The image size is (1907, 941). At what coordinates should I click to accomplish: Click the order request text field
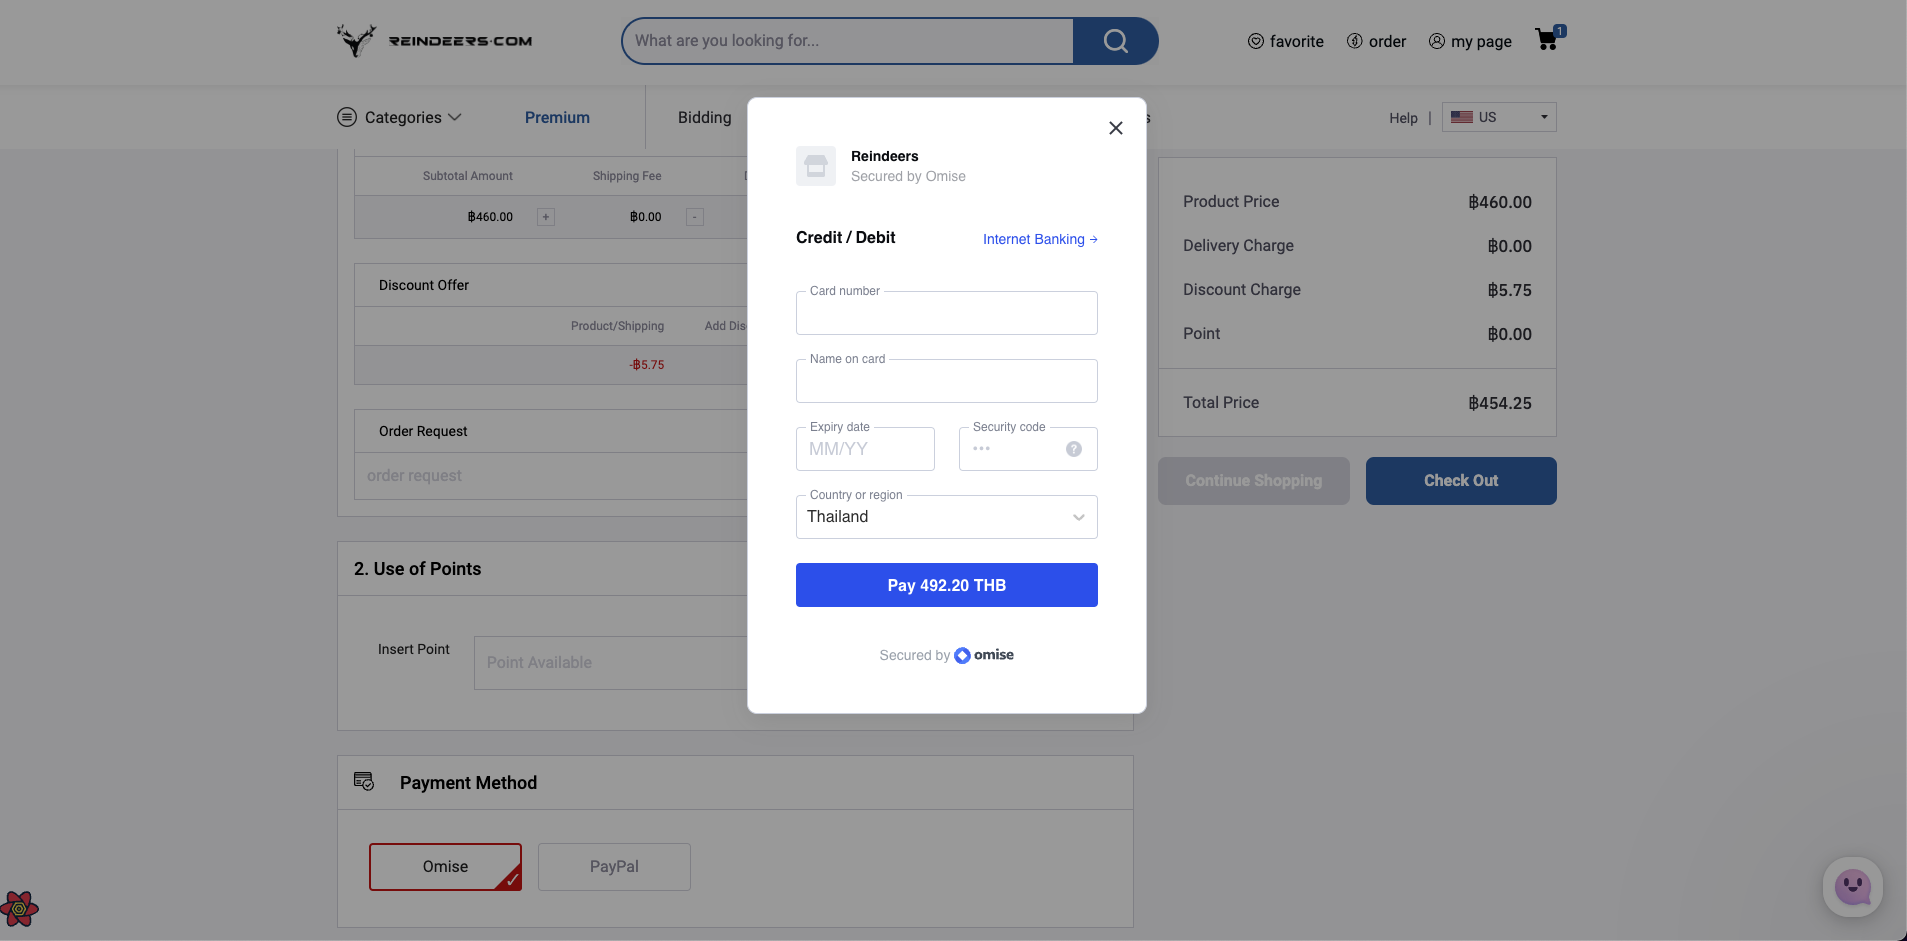551,476
